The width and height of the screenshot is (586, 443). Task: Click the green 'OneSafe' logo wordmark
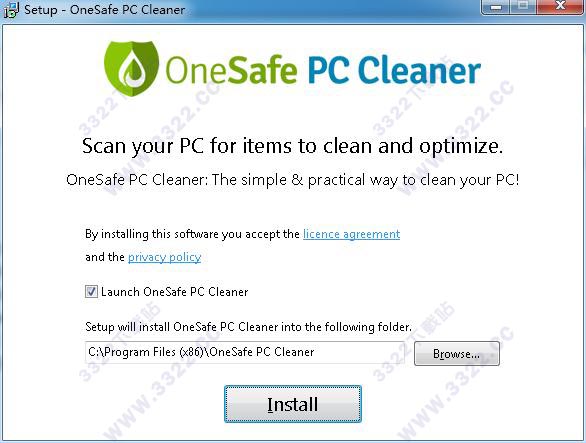point(231,70)
